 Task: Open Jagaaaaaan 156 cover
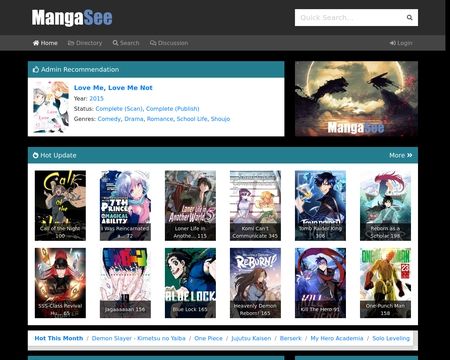pyautogui.click(x=125, y=283)
